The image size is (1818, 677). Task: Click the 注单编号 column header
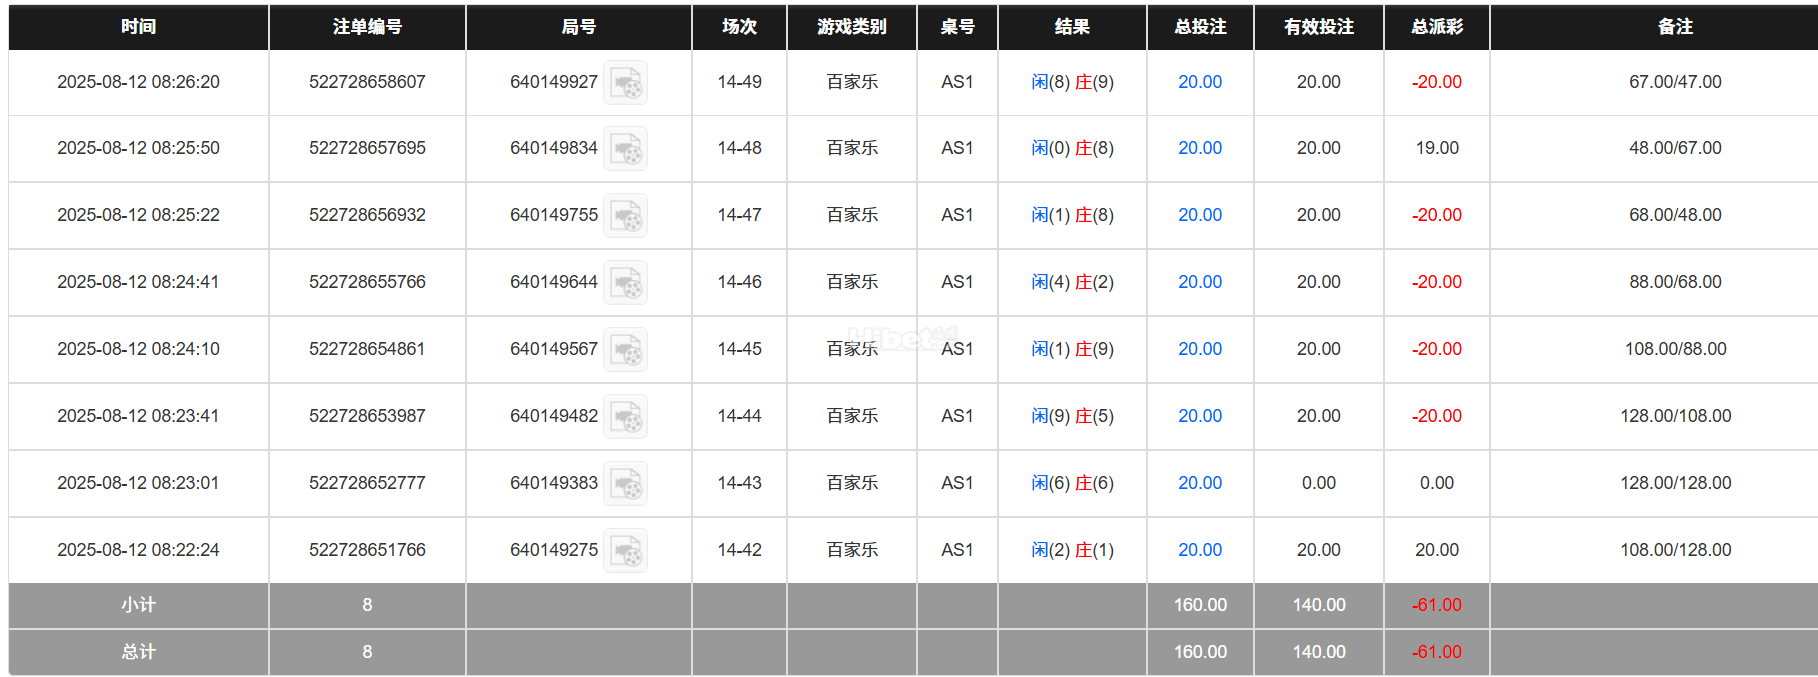[x=367, y=27]
